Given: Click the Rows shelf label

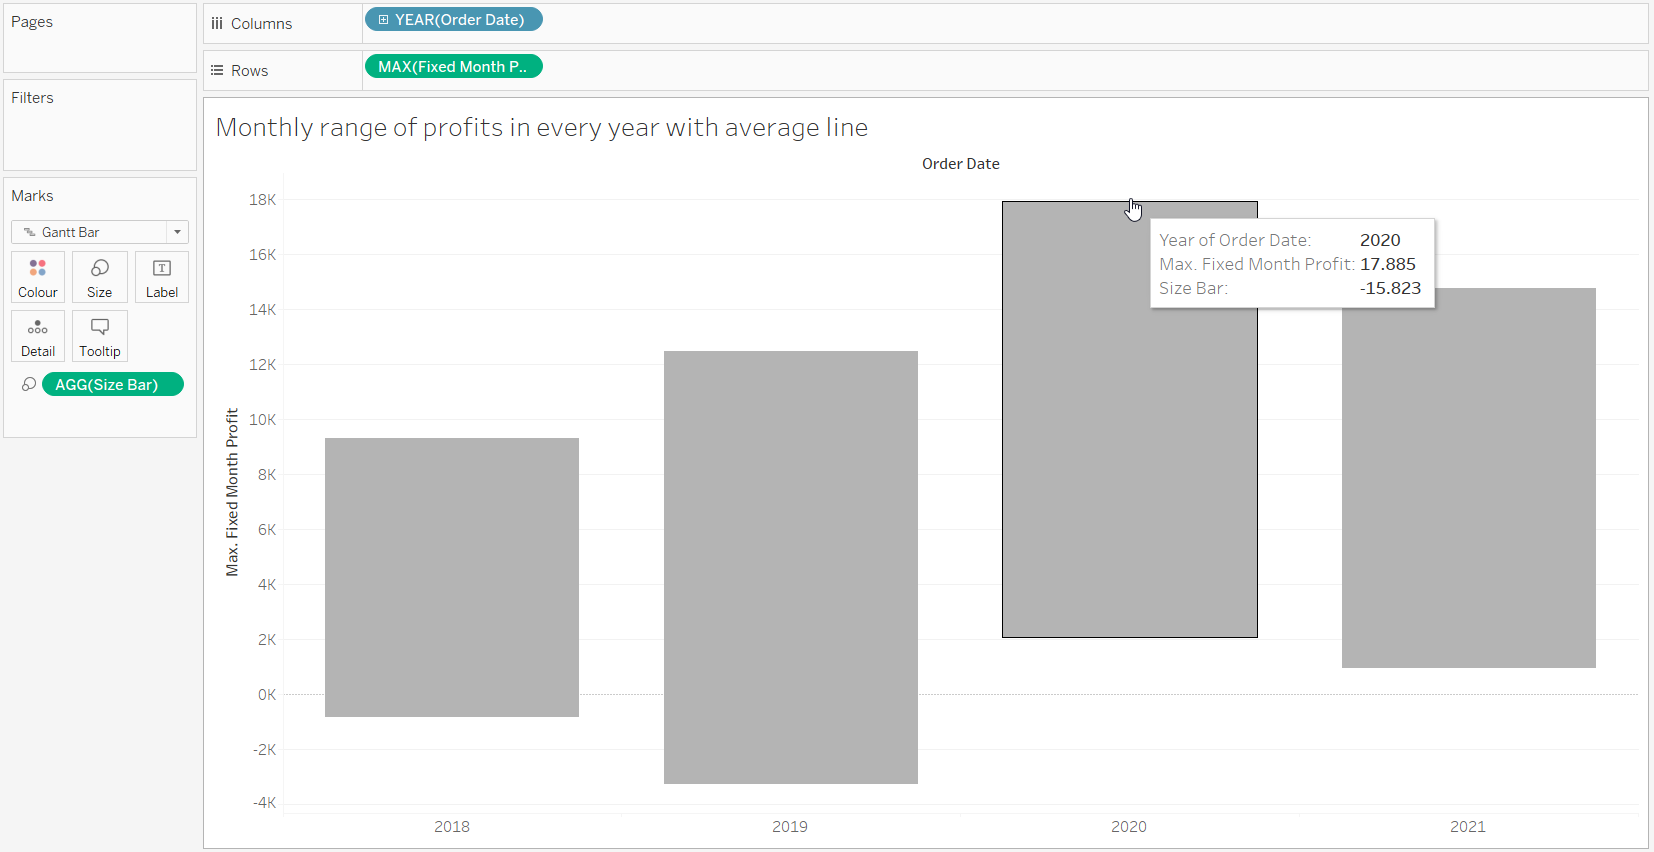Looking at the screenshot, I should (250, 70).
